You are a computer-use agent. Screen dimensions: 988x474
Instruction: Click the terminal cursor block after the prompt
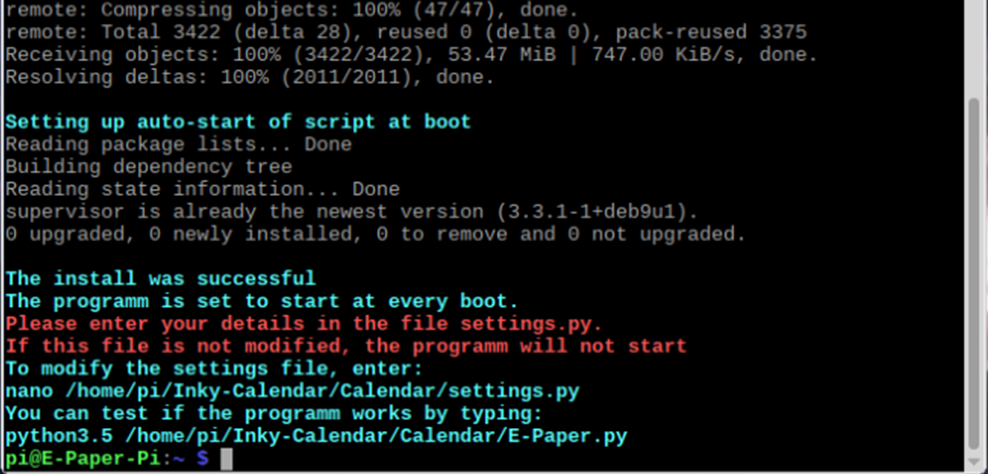(x=226, y=458)
